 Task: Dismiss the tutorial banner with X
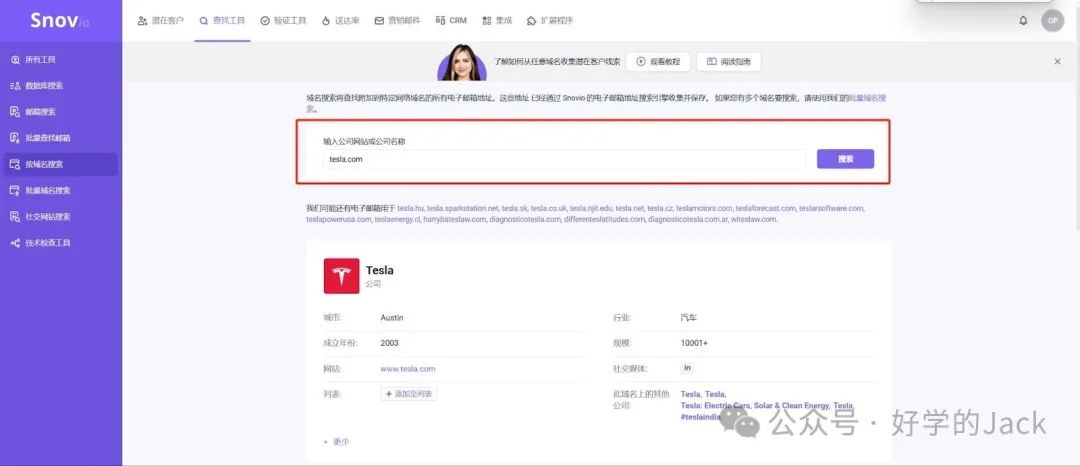(1057, 62)
